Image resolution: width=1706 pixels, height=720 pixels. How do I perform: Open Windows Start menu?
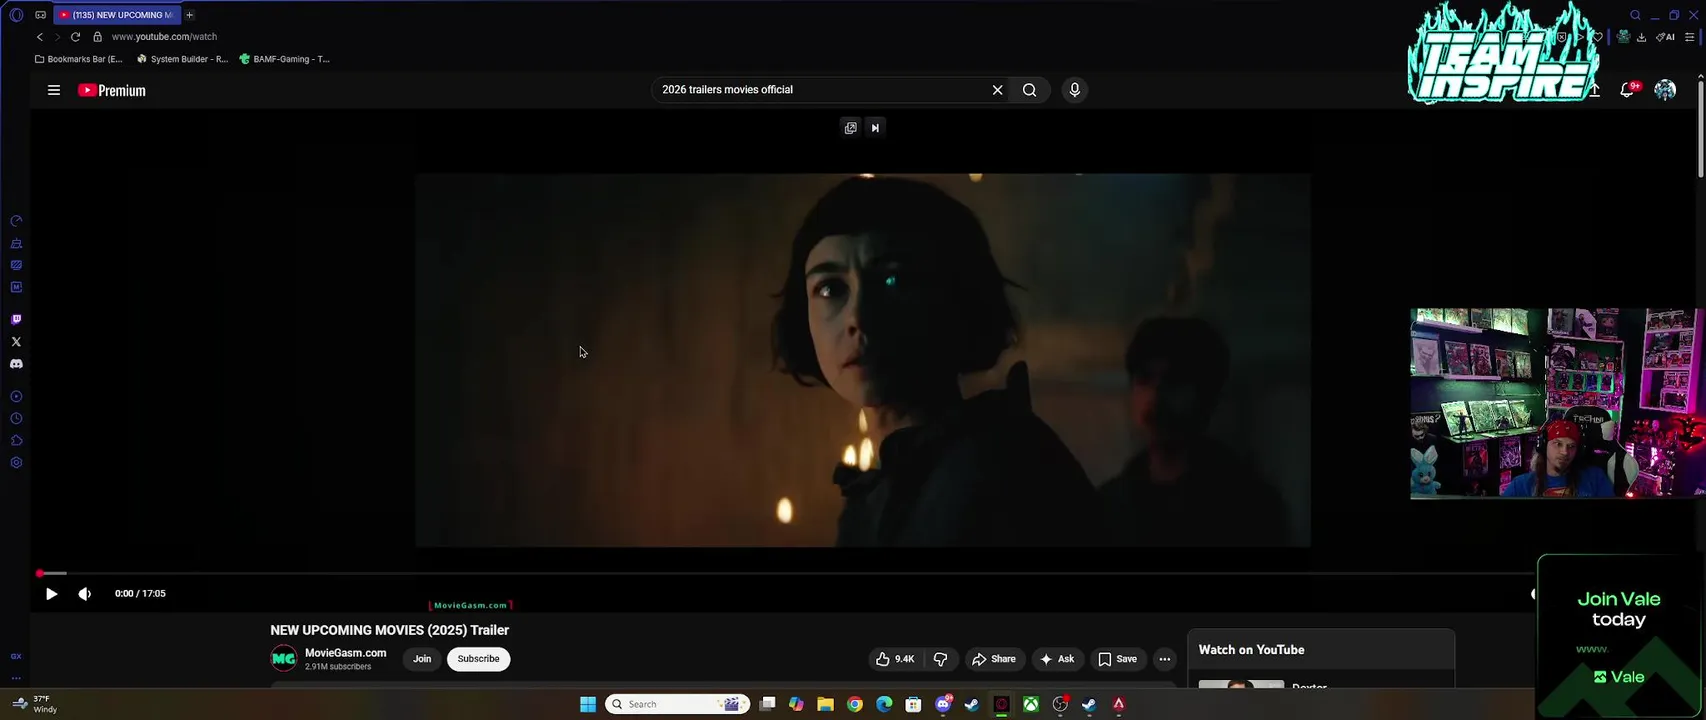point(588,704)
